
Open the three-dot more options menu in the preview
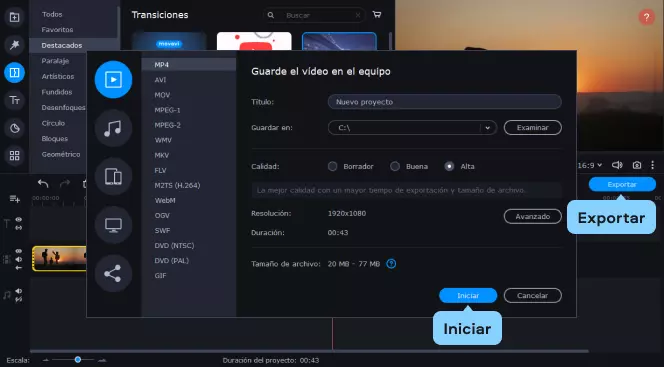click(653, 165)
